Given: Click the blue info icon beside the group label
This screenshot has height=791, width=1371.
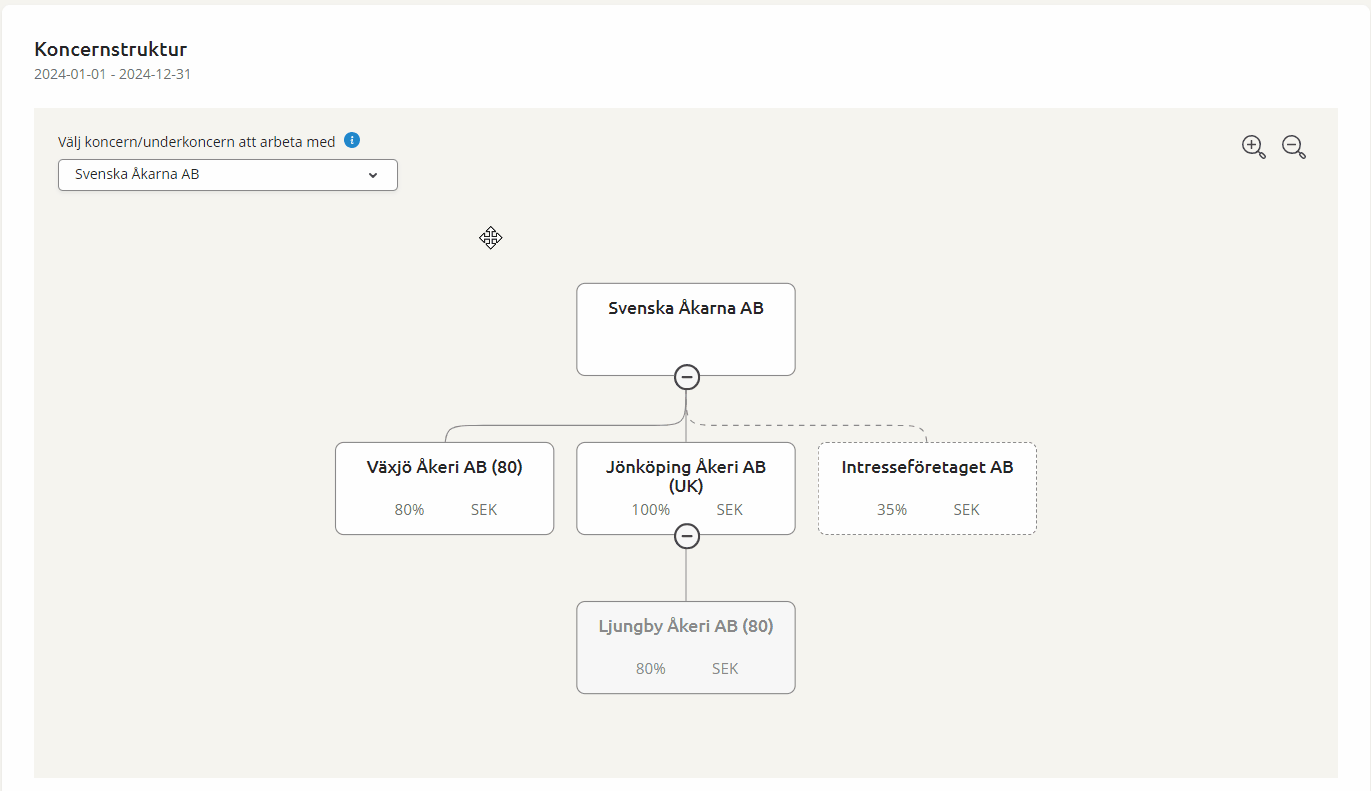Looking at the screenshot, I should (x=352, y=141).
